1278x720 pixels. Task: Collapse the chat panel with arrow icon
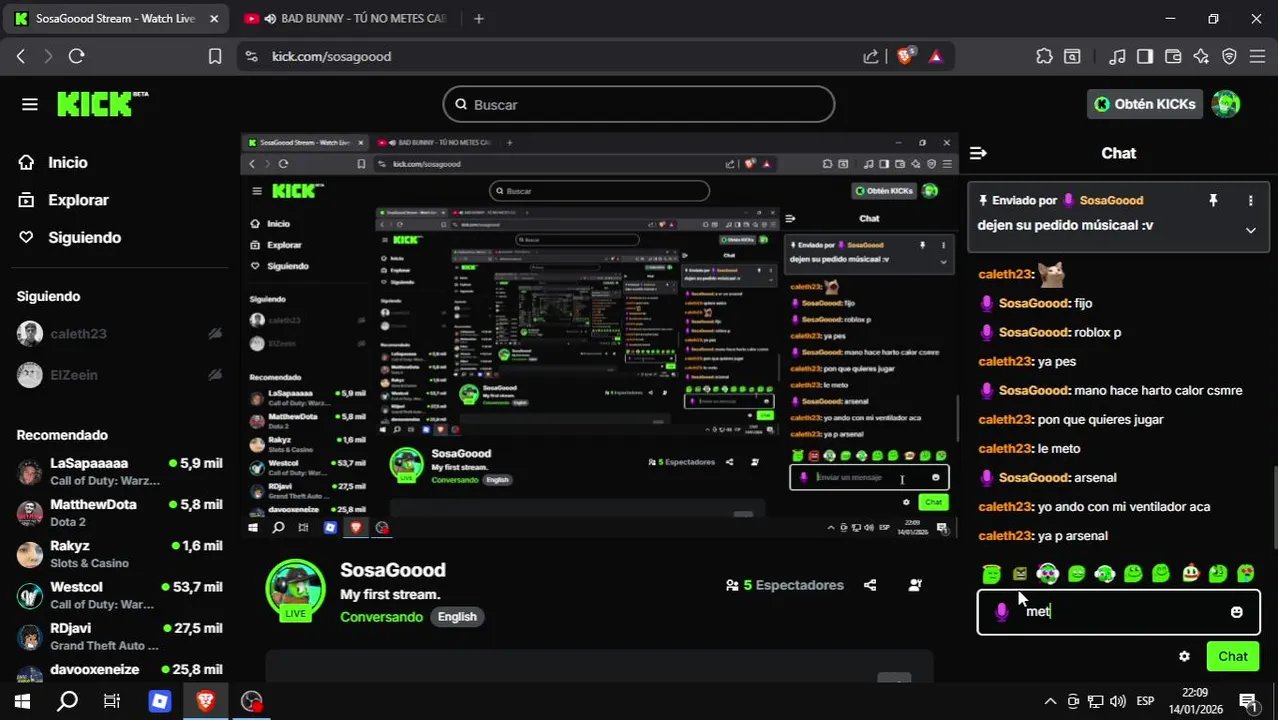(x=978, y=153)
